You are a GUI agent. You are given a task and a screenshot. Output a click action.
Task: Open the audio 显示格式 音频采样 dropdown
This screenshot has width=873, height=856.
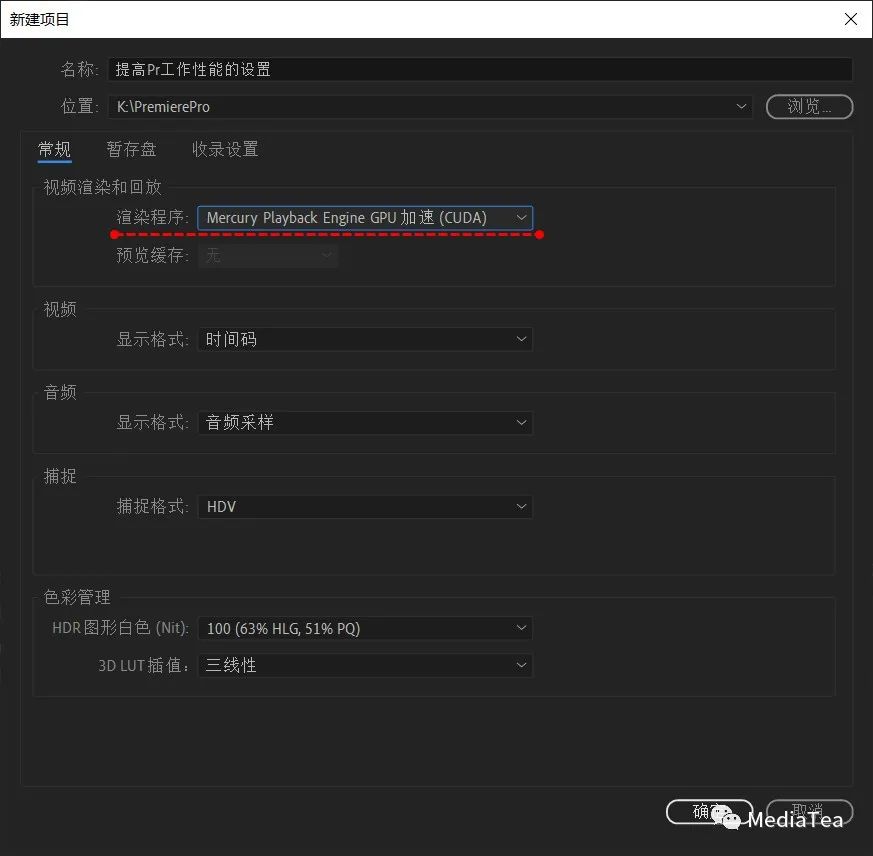click(x=365, y=423)
